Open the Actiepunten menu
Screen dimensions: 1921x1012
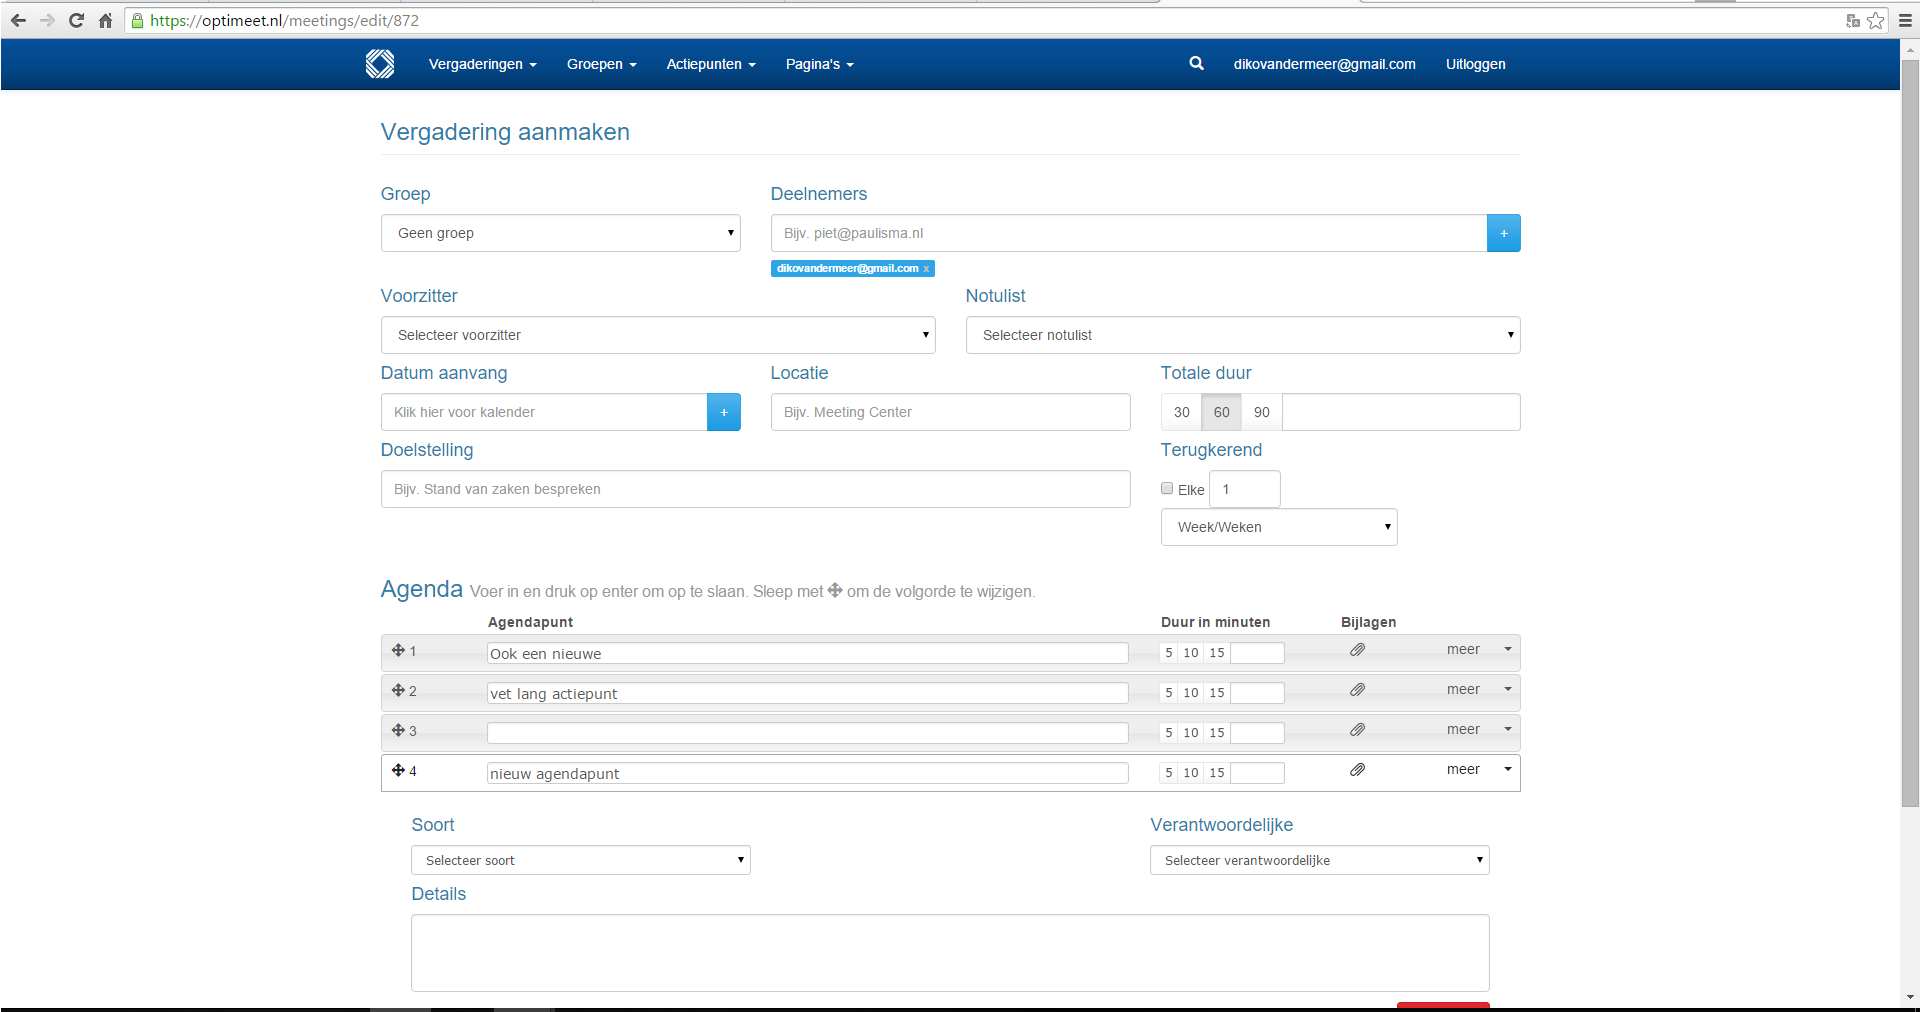710,64
